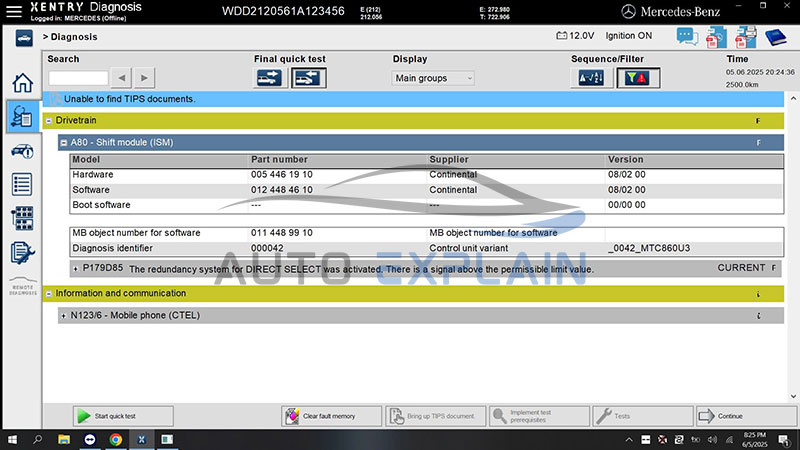Viewport: 800px width, 450px height.
Task: Toggle the second Final quick test icon
Action: pos(309,78)
